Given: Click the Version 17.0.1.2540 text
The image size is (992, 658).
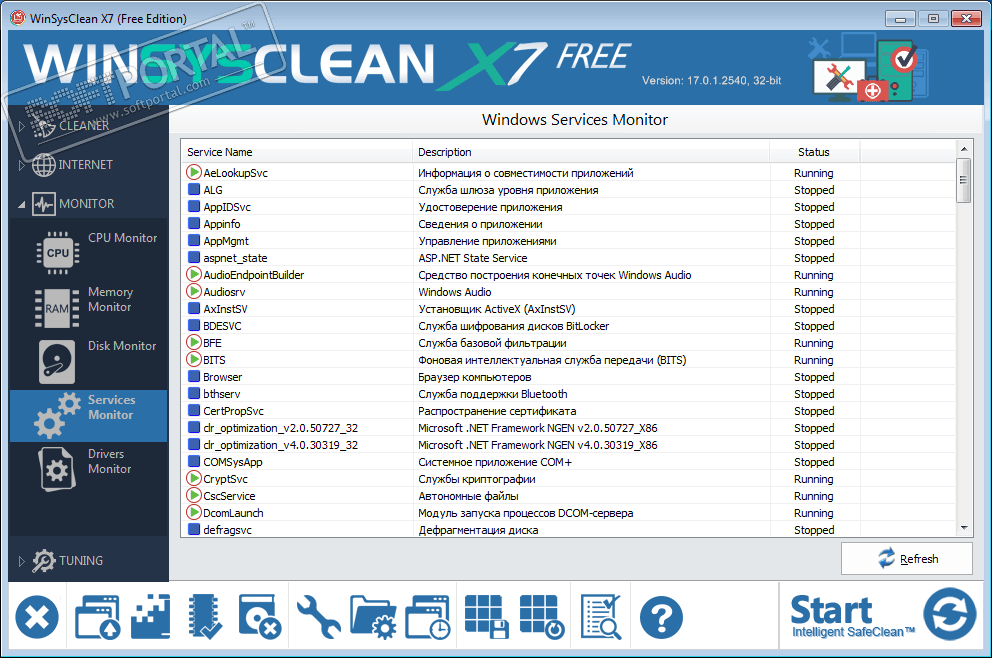Looking at the screenshot, I should tap(711, 80).
